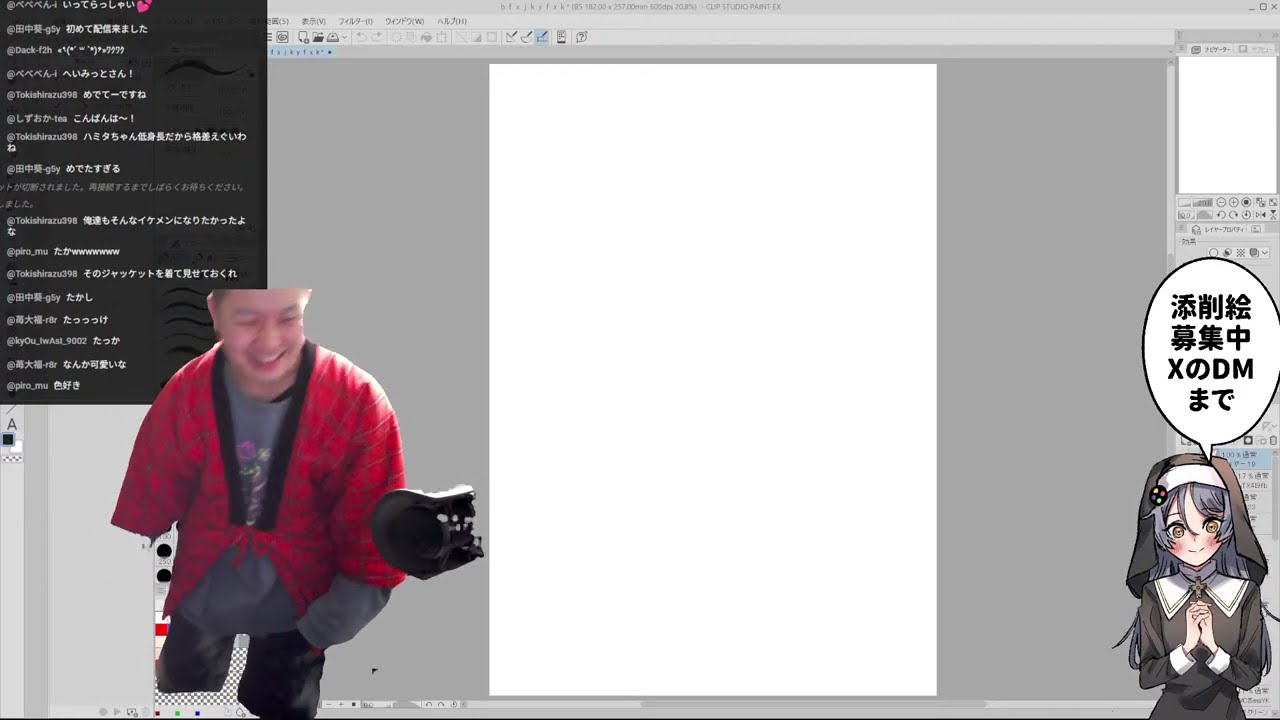Expand the layer effect options dropdown arrow
The width and height of the screenshot is (1280, 720).
(x=1265, y=252)
